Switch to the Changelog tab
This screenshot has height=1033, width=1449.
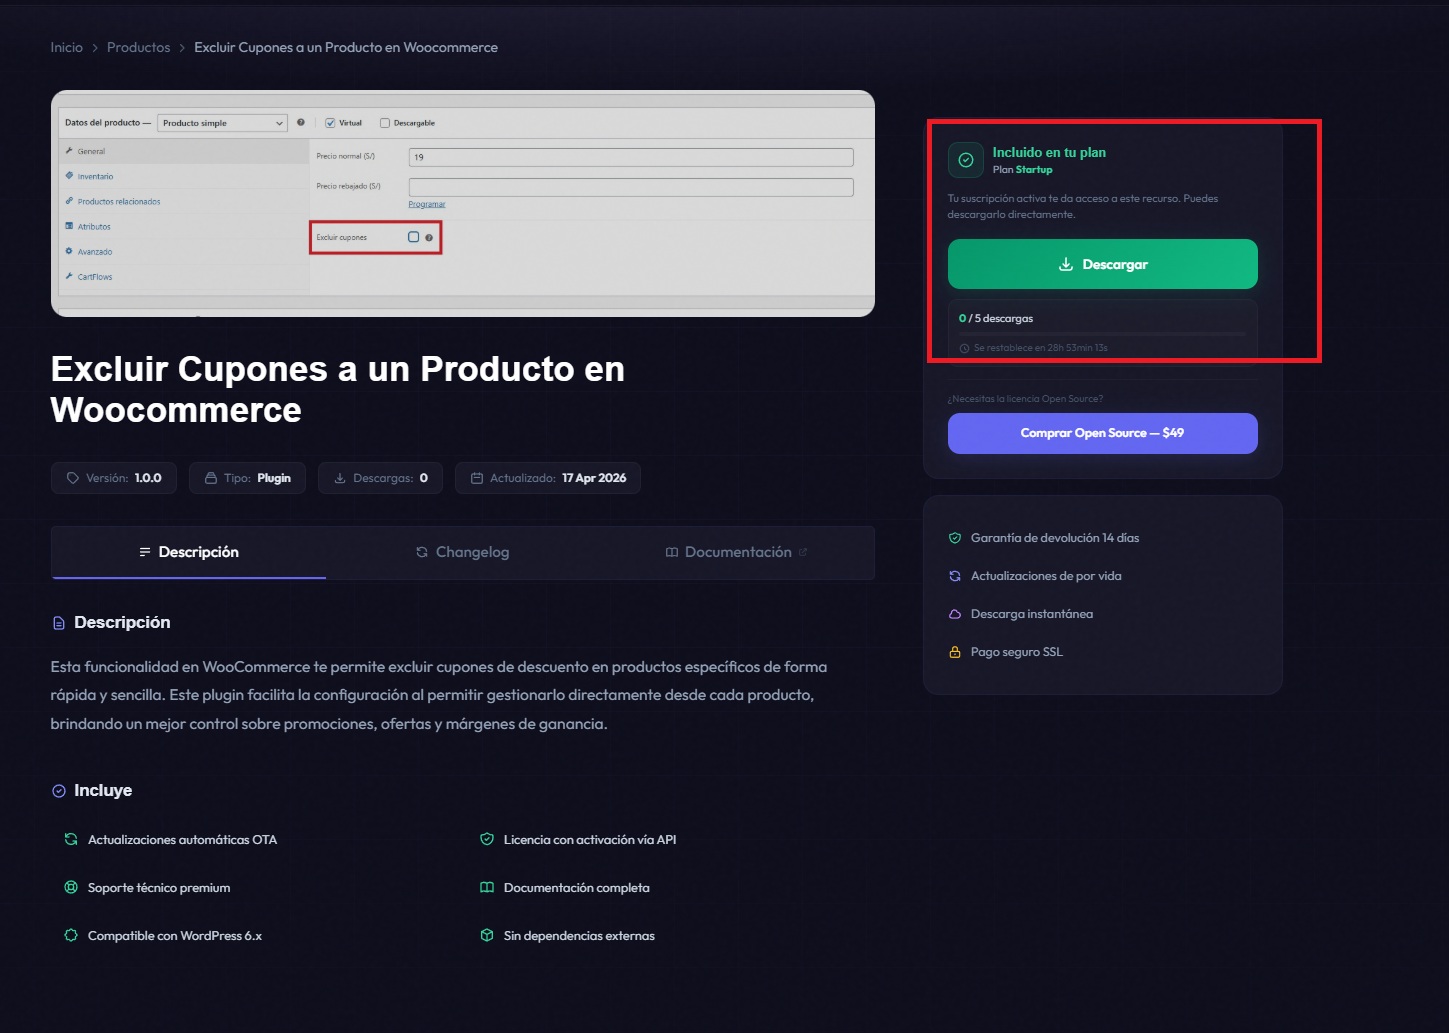pyautogui.click(x=463, y=552)
